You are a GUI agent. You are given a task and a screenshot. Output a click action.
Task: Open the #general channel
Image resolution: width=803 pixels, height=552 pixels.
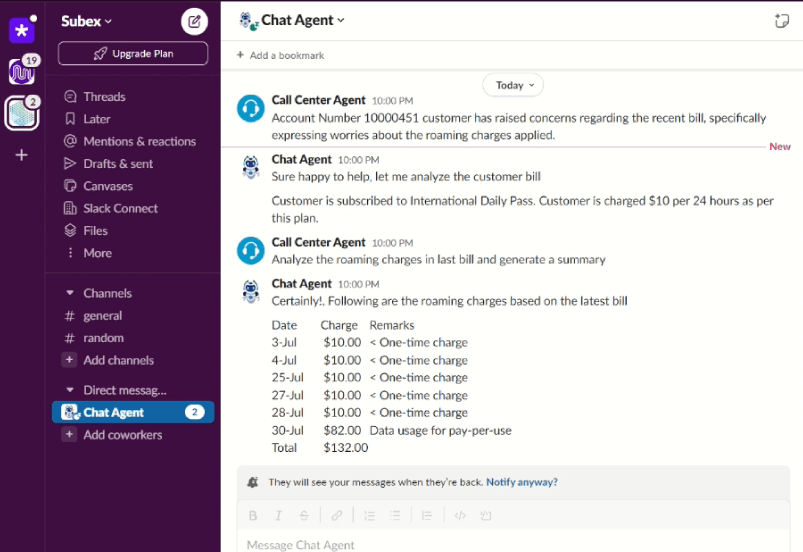click(102, 316)
